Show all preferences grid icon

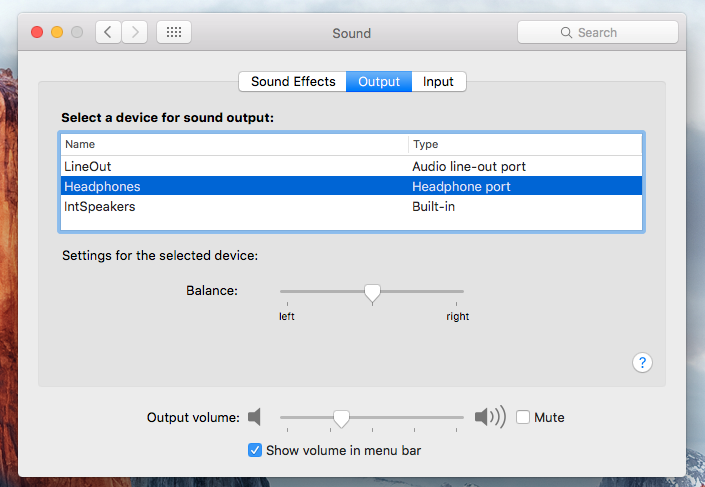(173, 32)
